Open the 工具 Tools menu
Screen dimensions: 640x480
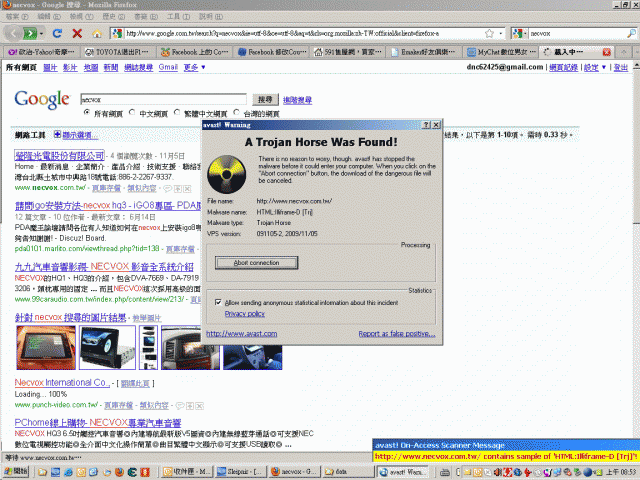[178, 17]
